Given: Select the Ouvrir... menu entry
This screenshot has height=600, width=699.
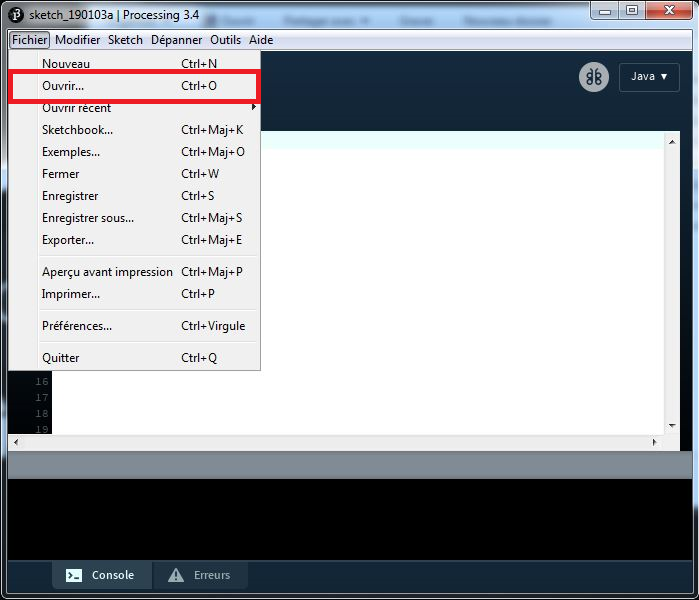Looking at the screenshot, I should [x=134, y=86].
